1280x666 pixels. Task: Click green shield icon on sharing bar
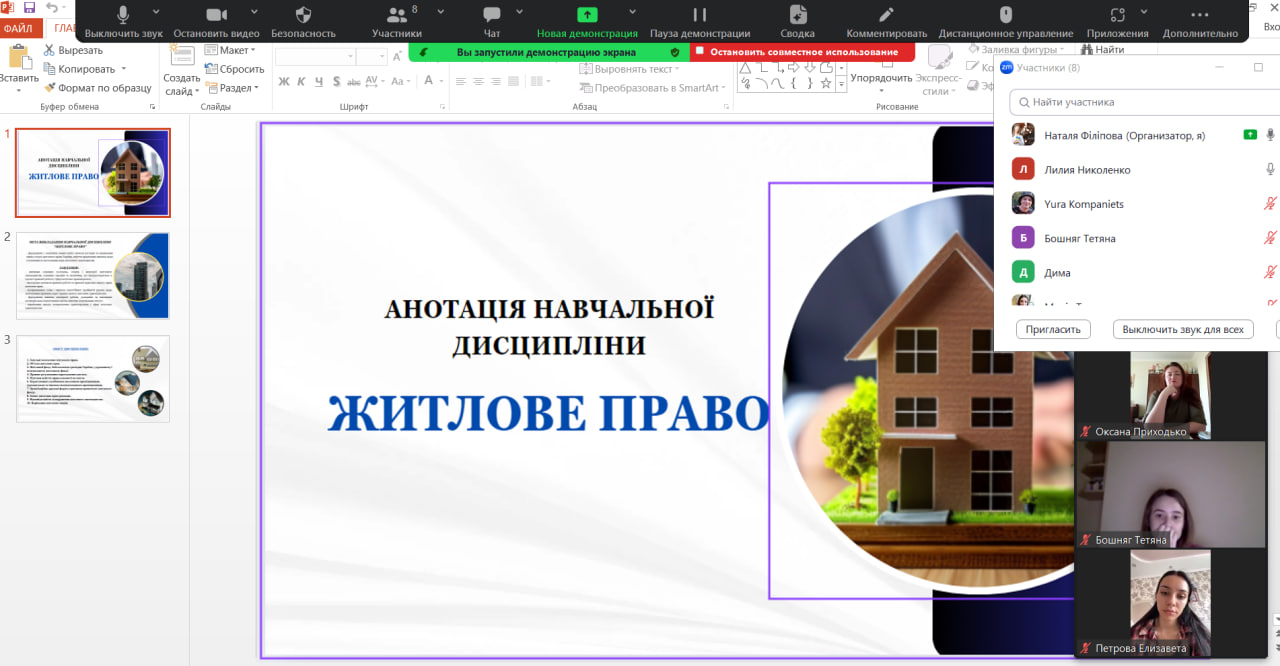coord(675,51)
